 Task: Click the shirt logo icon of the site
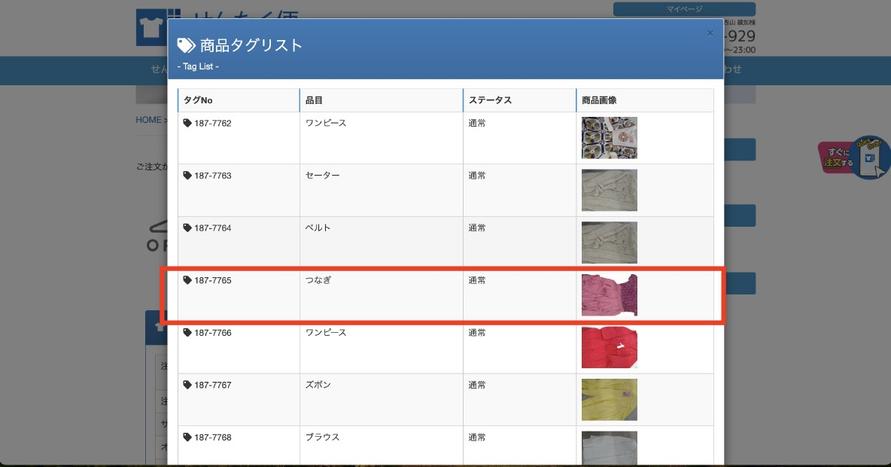(x=152, y=28)
